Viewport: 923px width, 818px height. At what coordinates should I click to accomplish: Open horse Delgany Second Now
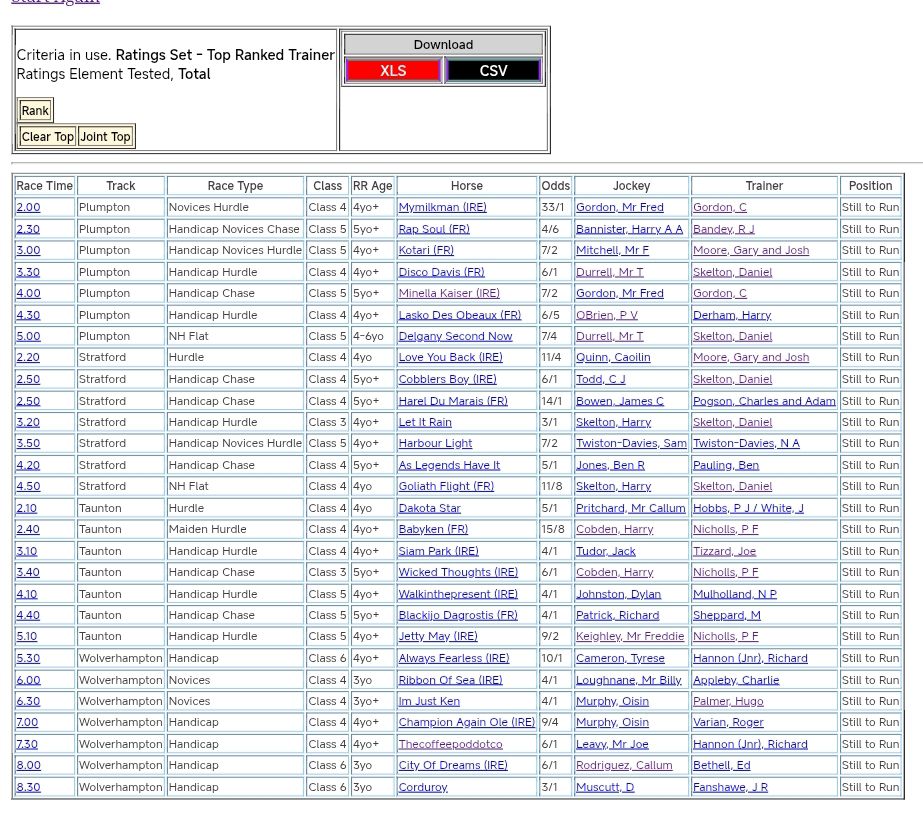point(455,337)
